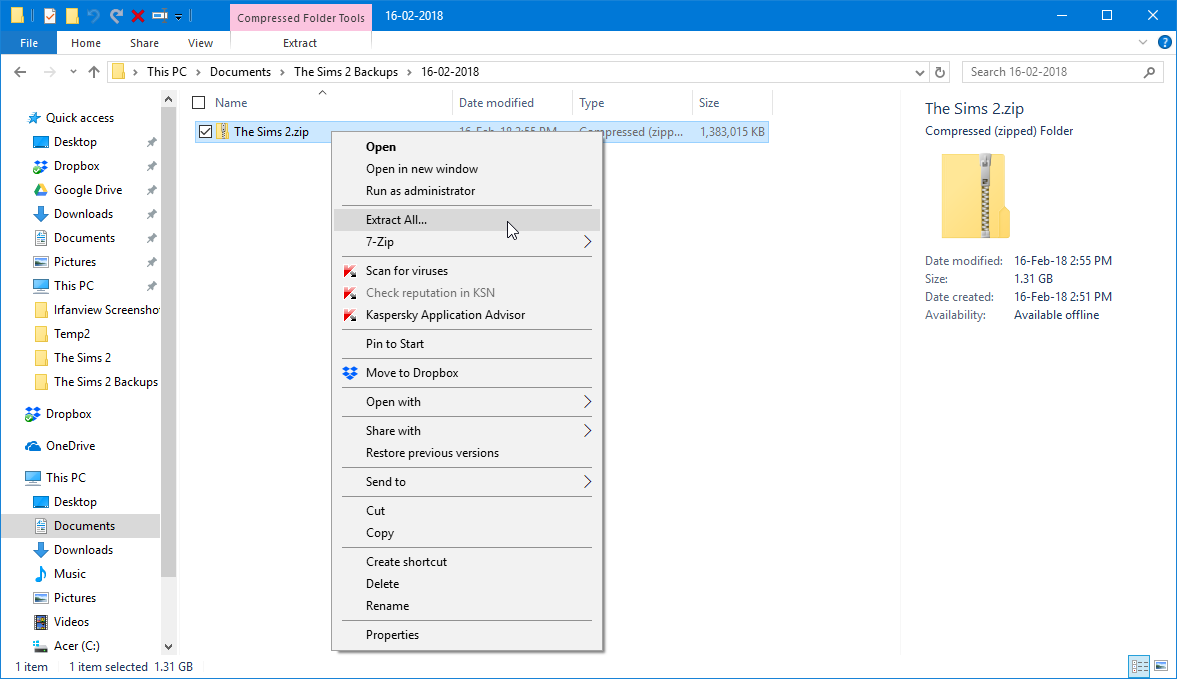Go back with the left arrow button
The image size is (1177, 679).
(20, 72)
